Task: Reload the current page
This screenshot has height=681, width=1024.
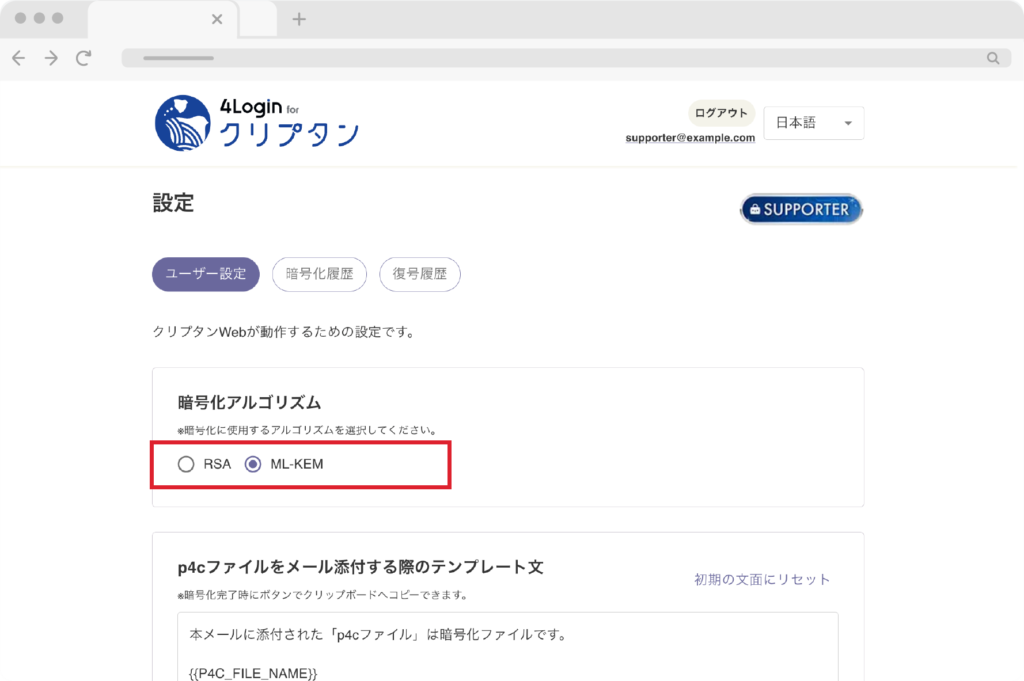Action: [x=84, y=58]
